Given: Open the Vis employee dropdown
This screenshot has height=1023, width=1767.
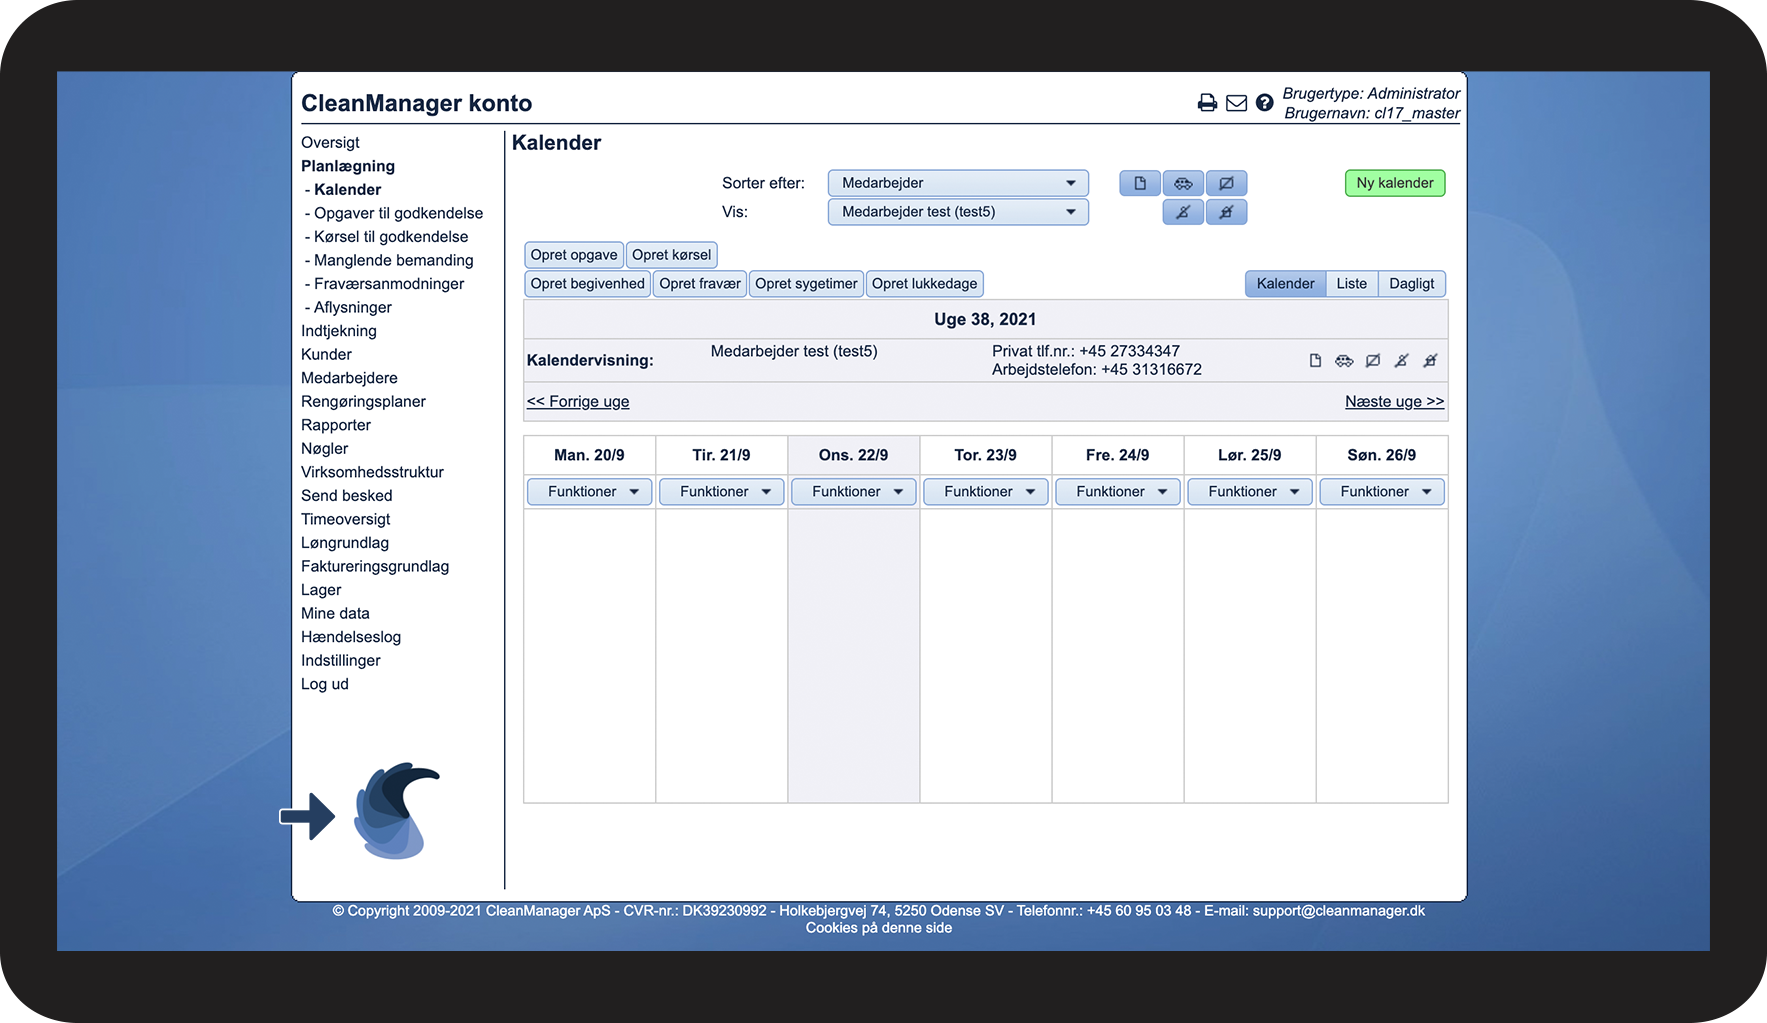Looking at the screenshot, I should [x=957, y=212].
